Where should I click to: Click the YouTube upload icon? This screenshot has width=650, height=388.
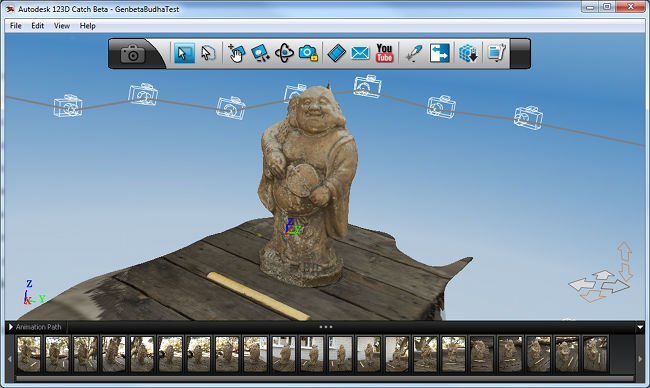pos(384,53)
